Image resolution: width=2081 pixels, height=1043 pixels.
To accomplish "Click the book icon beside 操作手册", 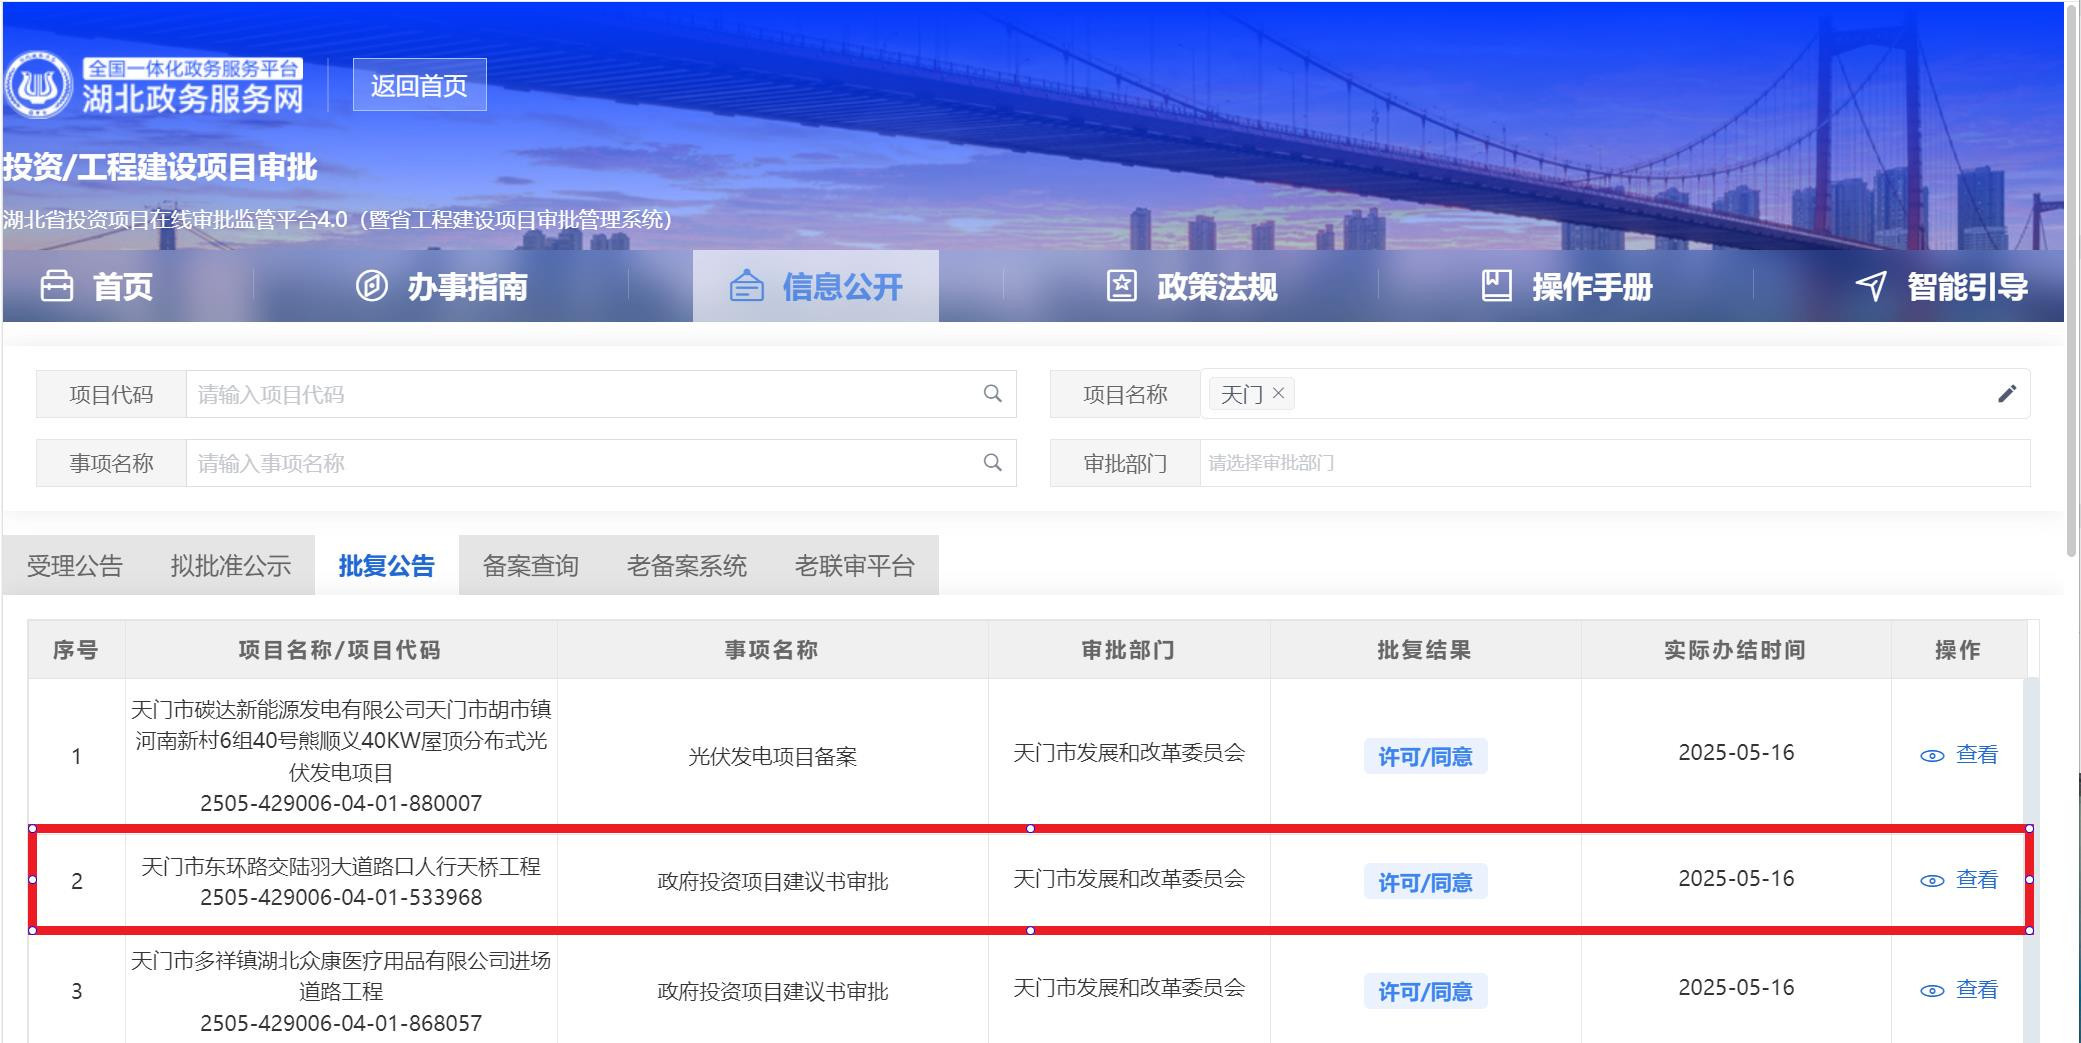I will pyautogui.click(x=1496, y=286).
